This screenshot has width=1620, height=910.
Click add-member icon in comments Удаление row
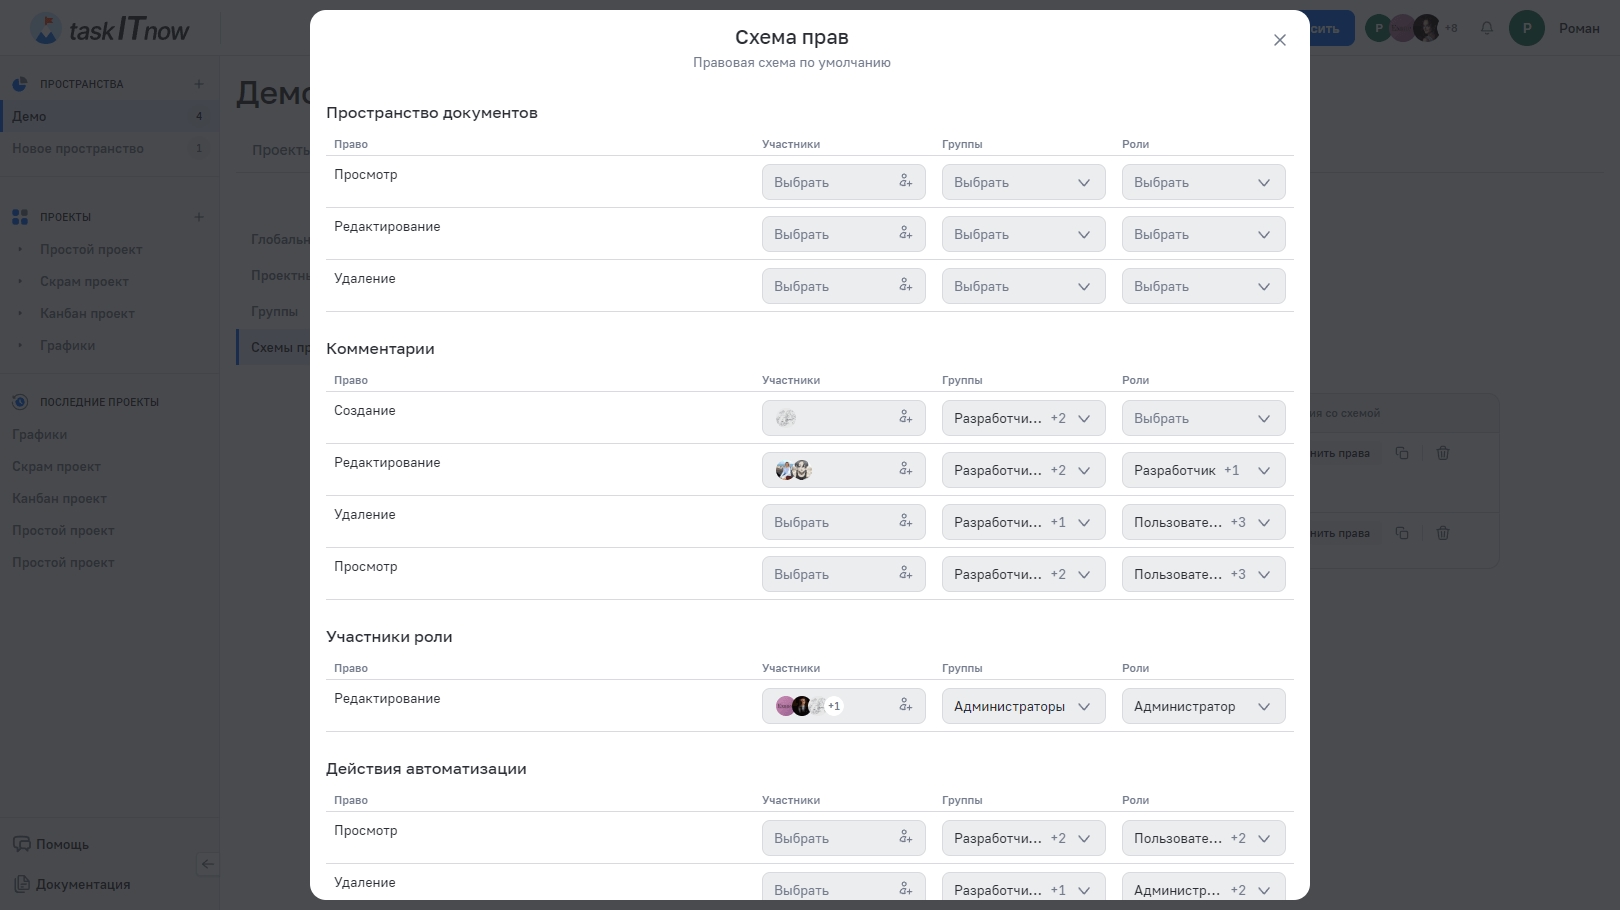point(905,521)
